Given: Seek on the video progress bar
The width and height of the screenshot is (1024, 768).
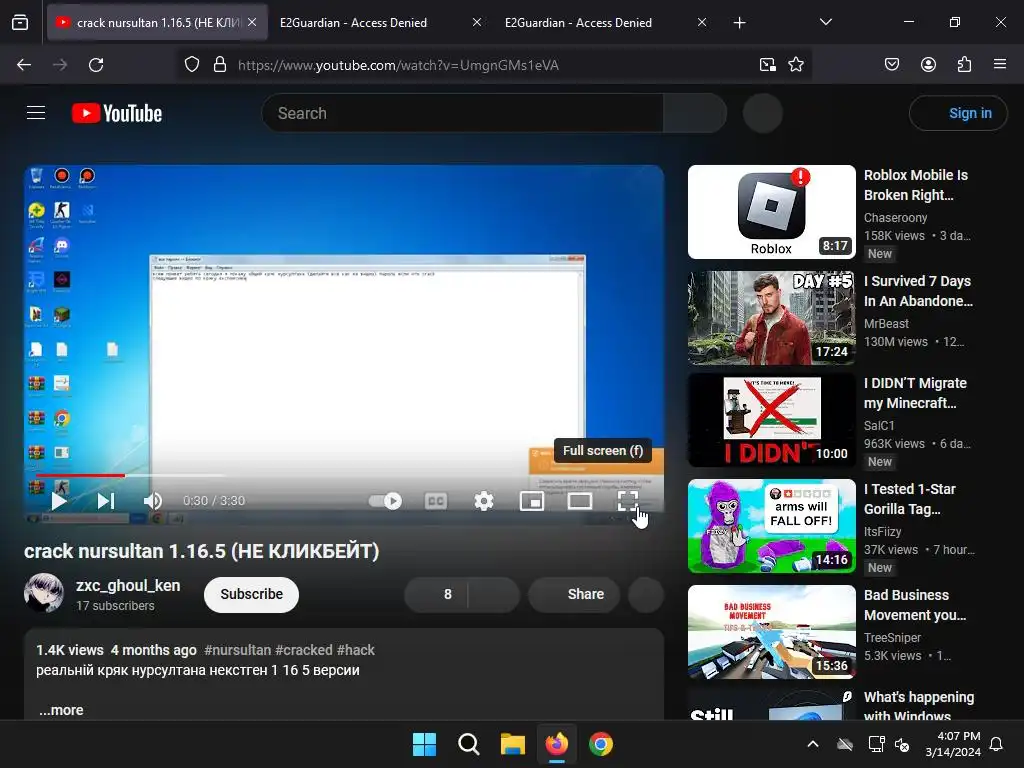Looking at the screenshot, I should [x=344, y=475].
